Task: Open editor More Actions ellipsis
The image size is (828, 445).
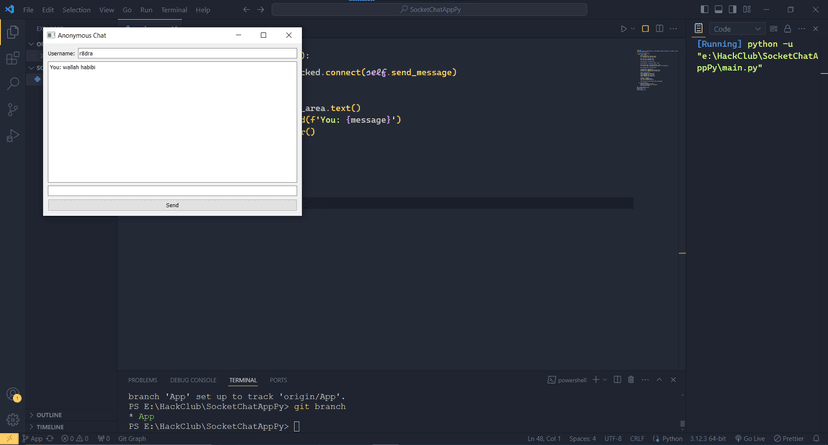Action: [673, 29]
